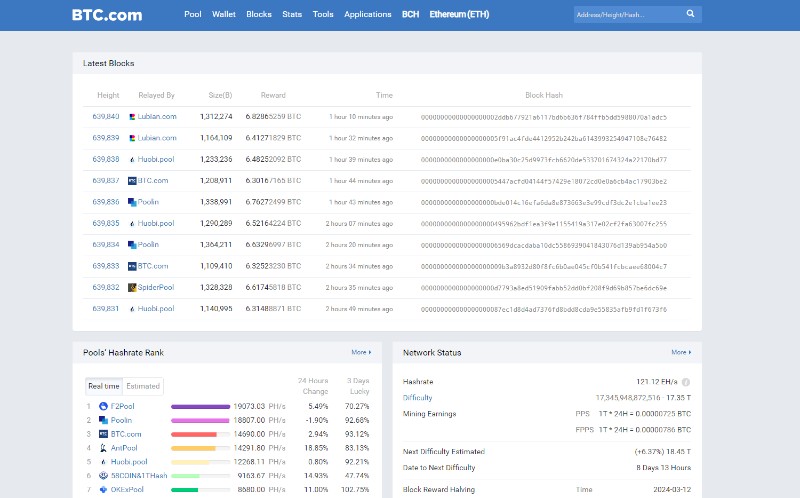Select the Estimated tab
This screenshot has height=498, width=800.
(x=143, y=386)
